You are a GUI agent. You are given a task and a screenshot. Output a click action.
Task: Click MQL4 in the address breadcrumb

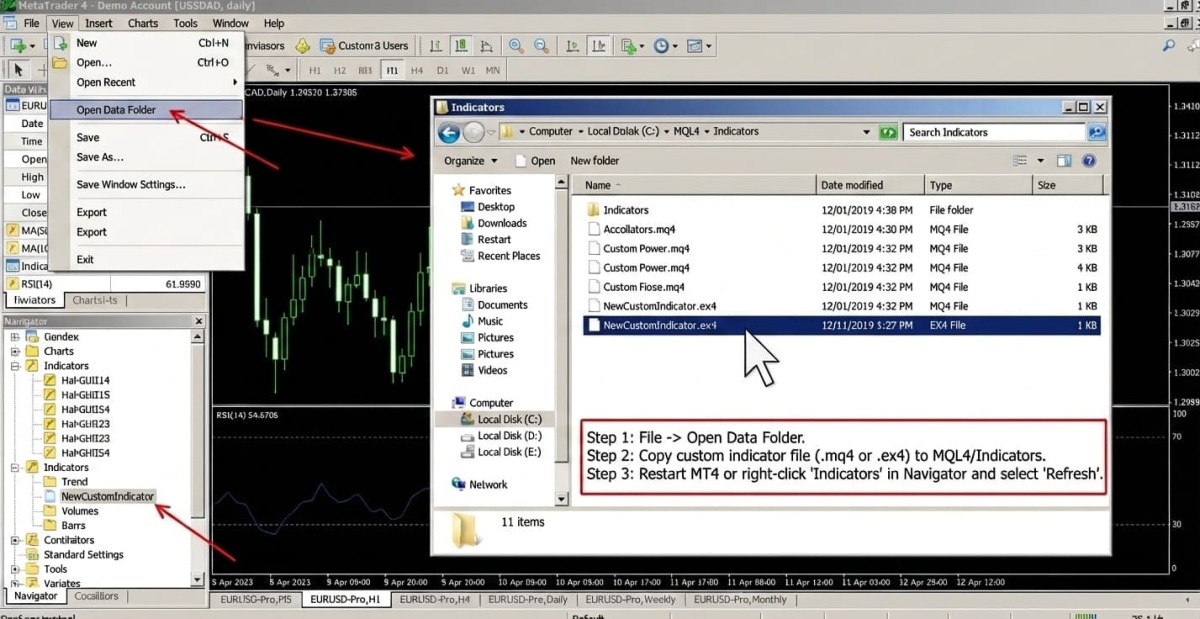[687, 131]
